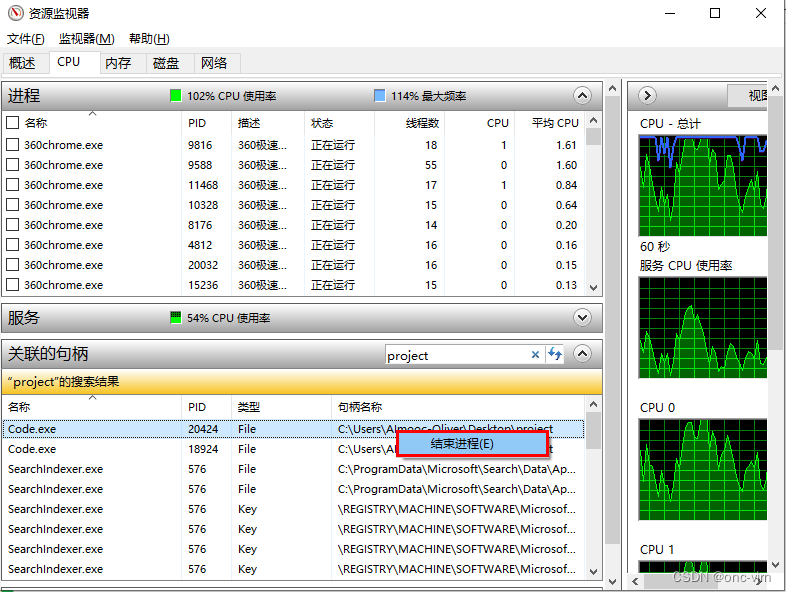The image size is (786, 592).
Task: Expand the 服务 section with its chevron
Action: [582, 317]
